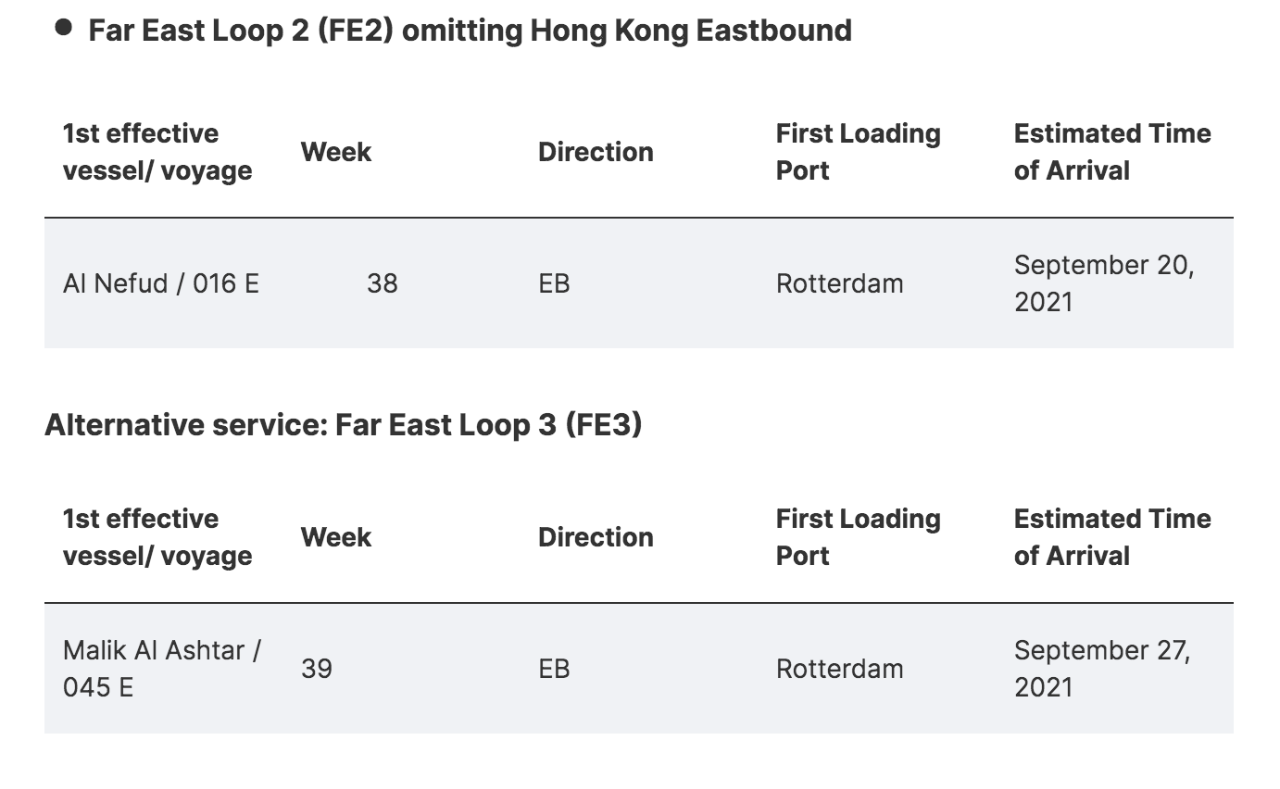Select Rotterdam in the Malik Al Ashtar row
The height and width of the screenshot is (789, 1280).
[x=839, y=669]
